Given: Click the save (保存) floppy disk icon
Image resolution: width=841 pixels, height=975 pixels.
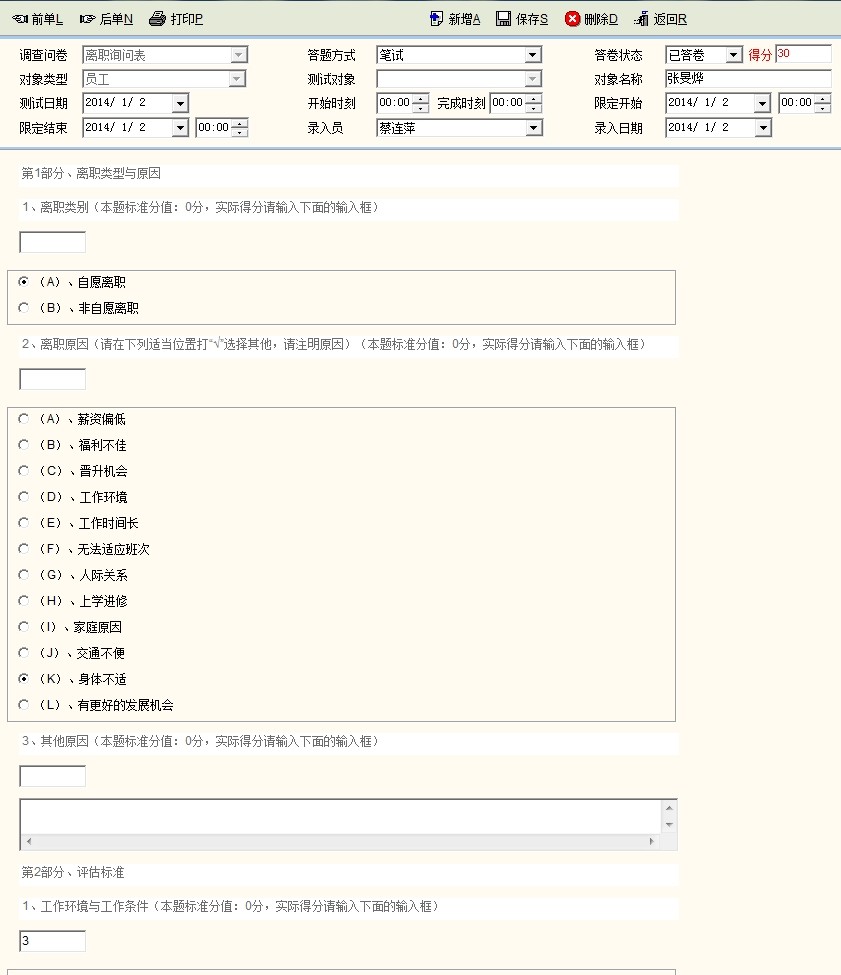Looking at the screenshot, I should 504,19.
